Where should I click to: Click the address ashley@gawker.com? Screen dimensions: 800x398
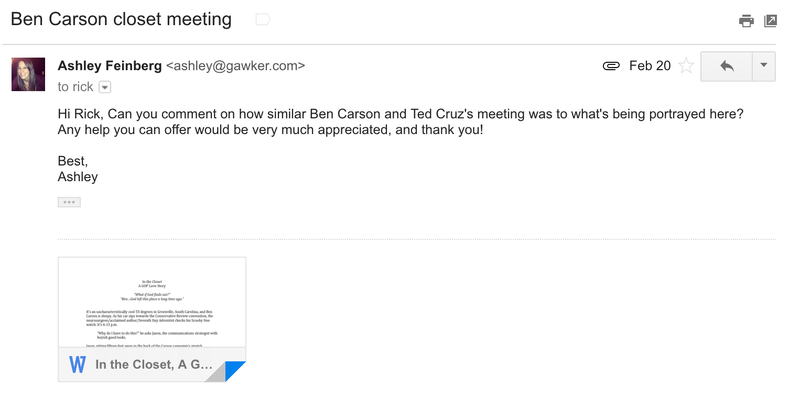235,66
